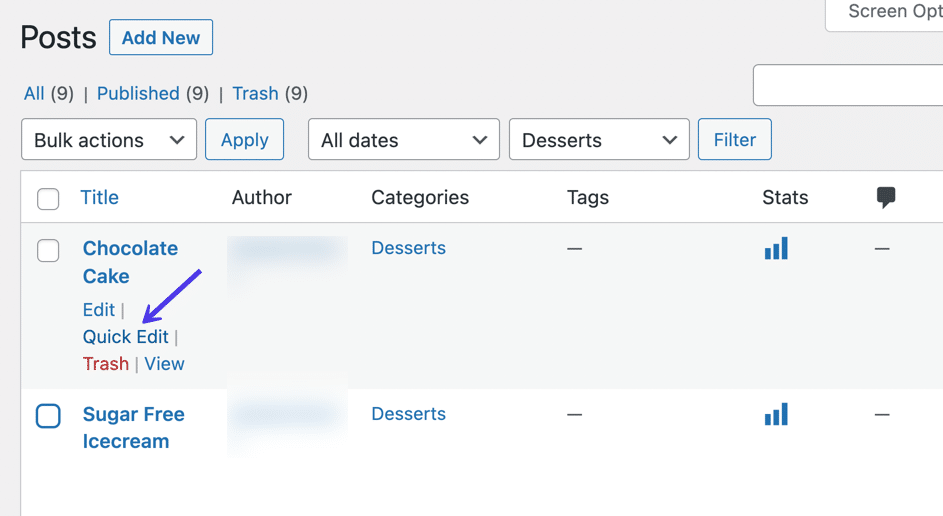
Task: Open stats chart icon for Chocolate Cake
Action: point(776,248)
